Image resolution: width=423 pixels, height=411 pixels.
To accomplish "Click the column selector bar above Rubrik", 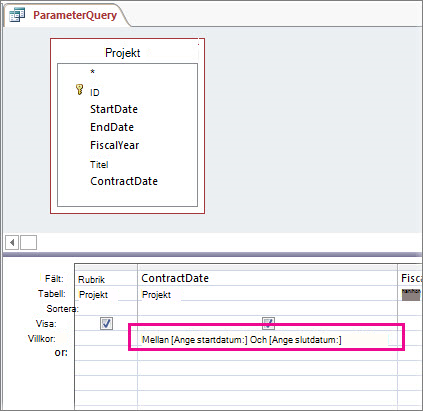I will click(106, 267).
